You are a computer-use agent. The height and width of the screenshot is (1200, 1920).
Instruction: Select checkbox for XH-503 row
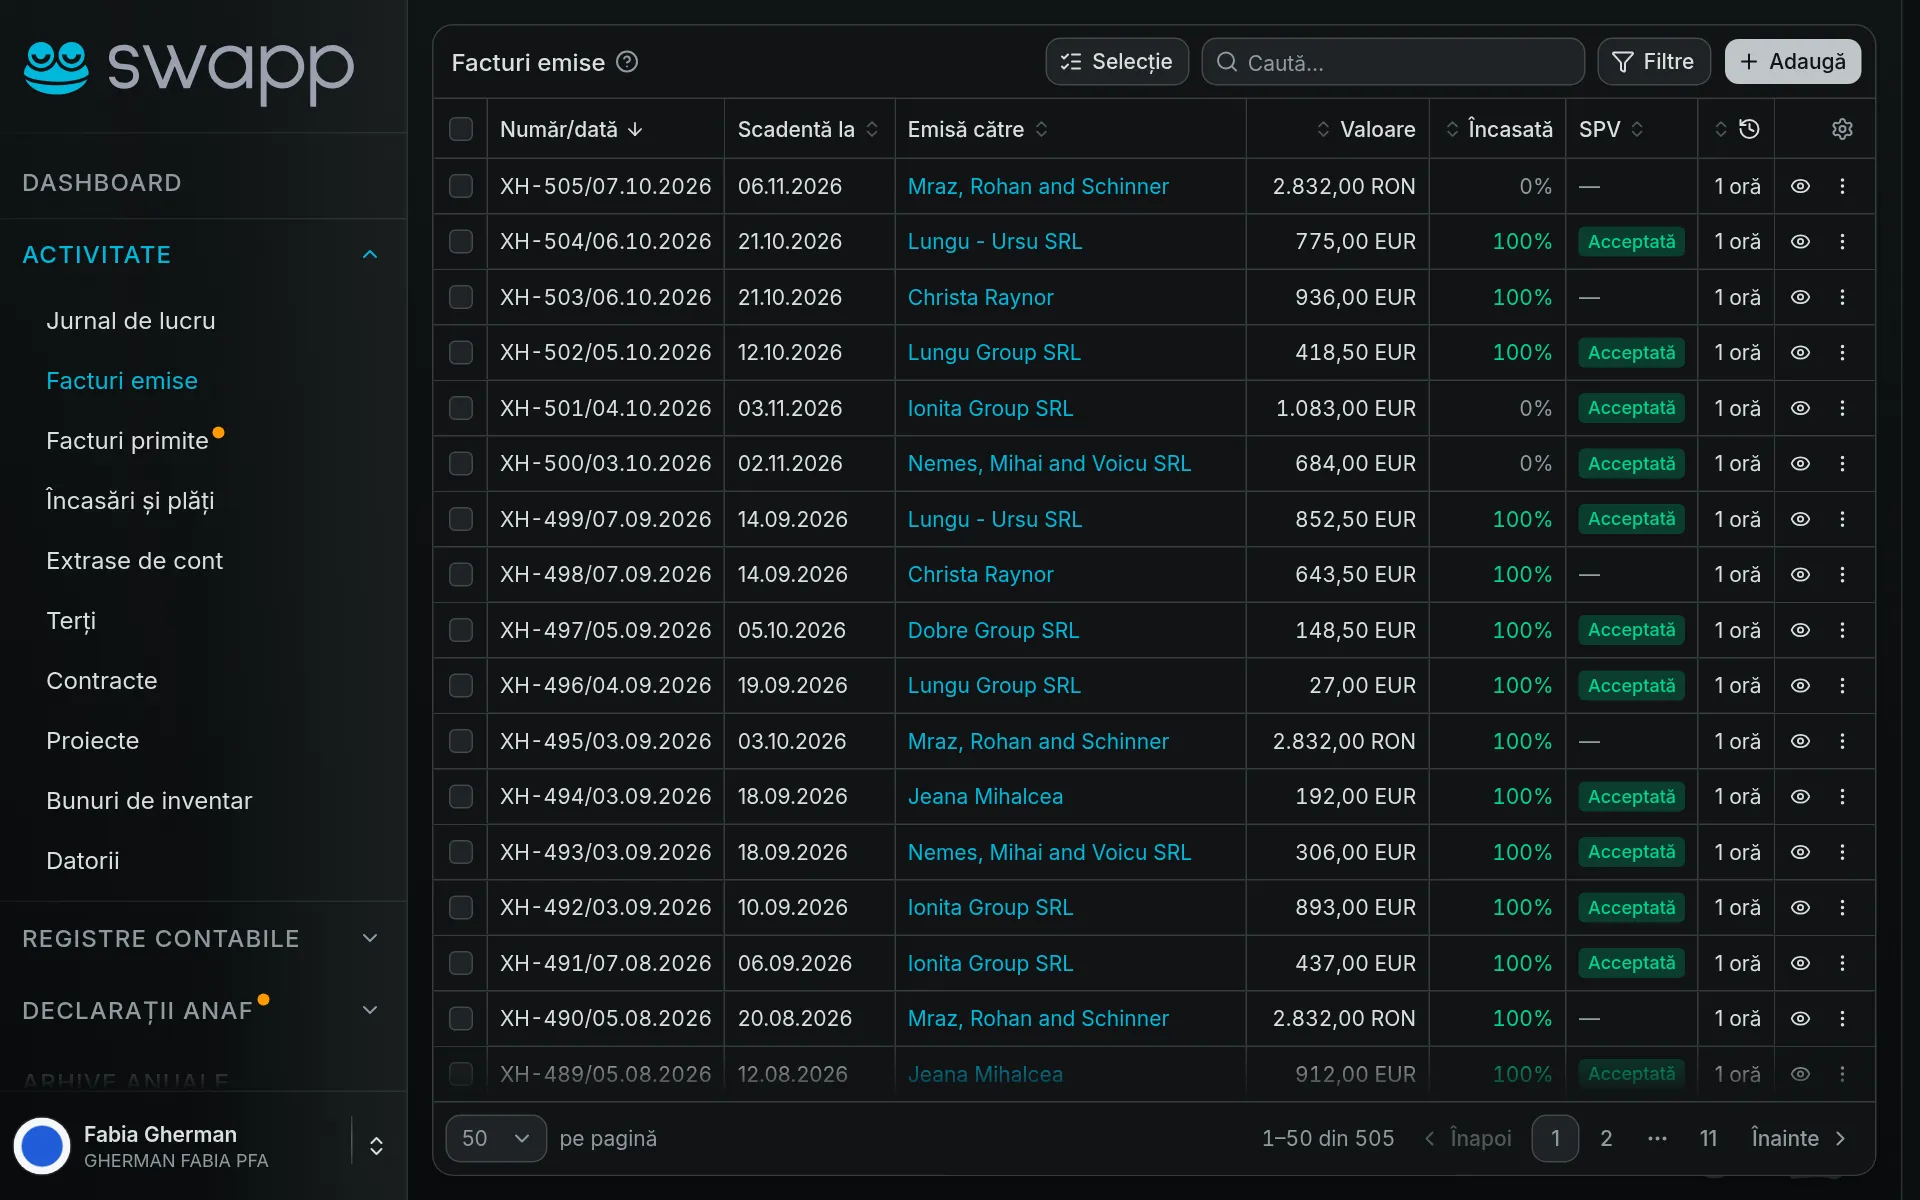coord(461,297)
